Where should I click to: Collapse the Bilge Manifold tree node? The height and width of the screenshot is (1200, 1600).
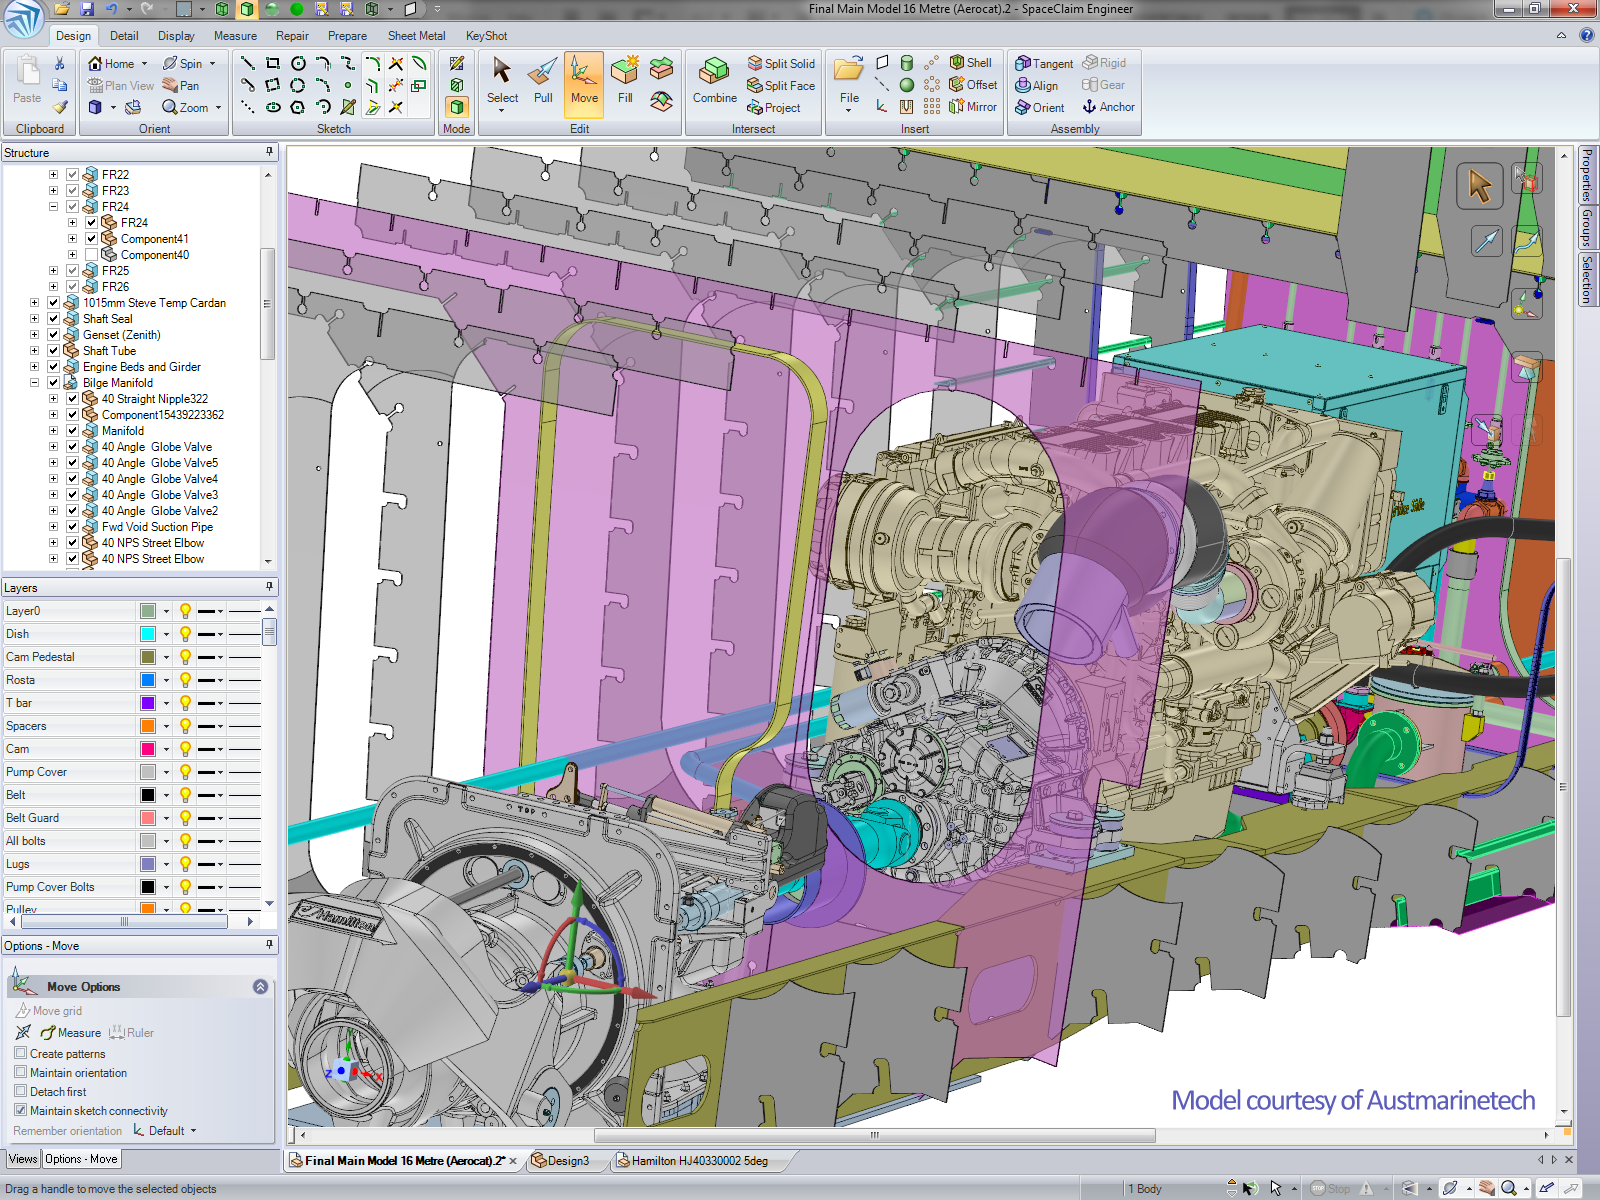coord(35,383)
